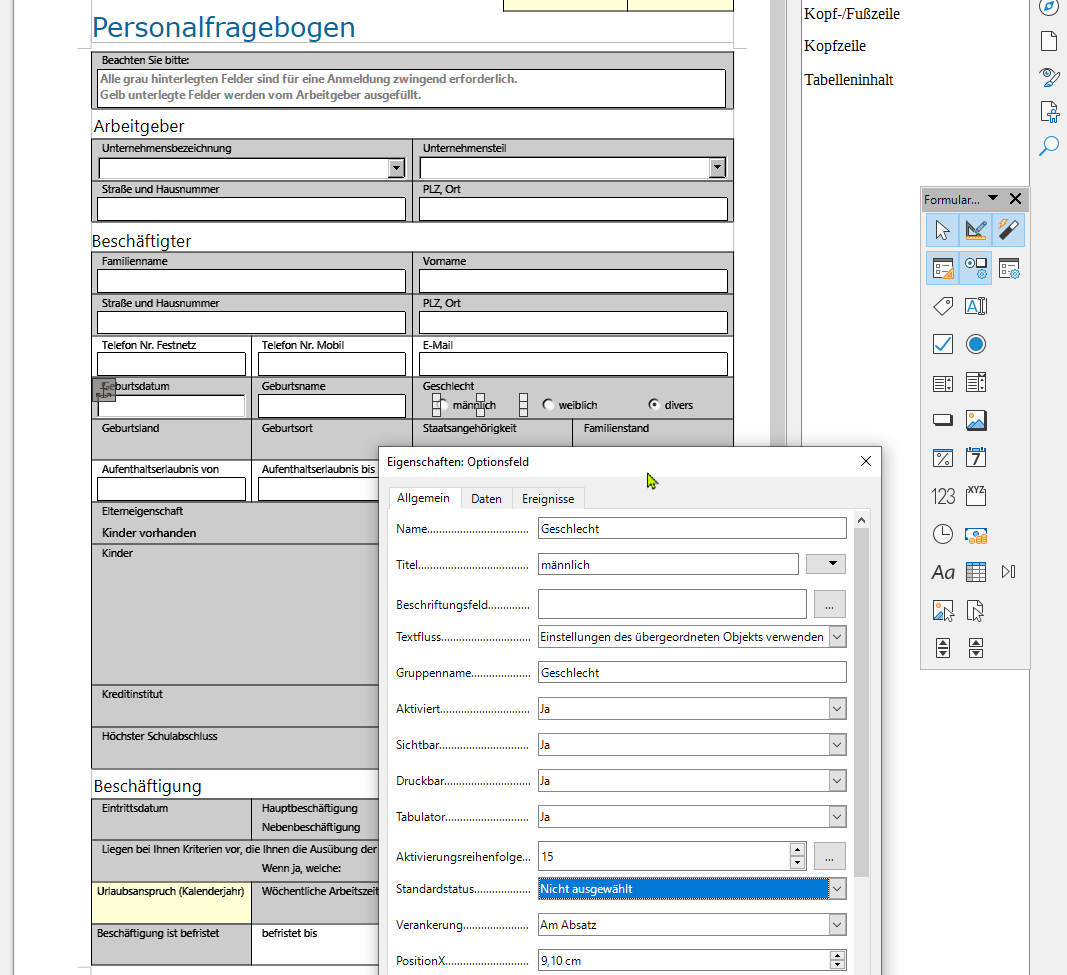
Task: Select Tabelleninhalt style in sidebar
Action: tap(849, 80)
